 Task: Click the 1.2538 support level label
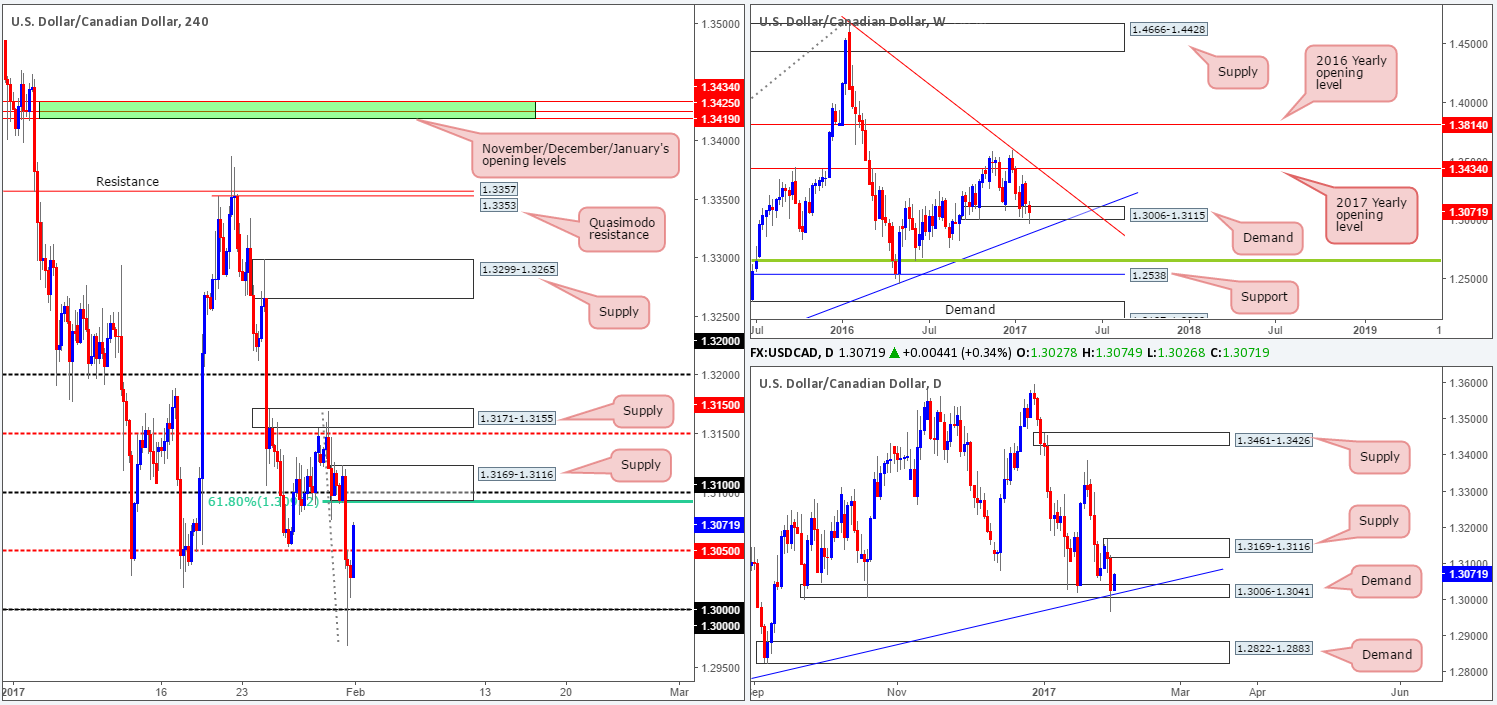pos(1148,274)
